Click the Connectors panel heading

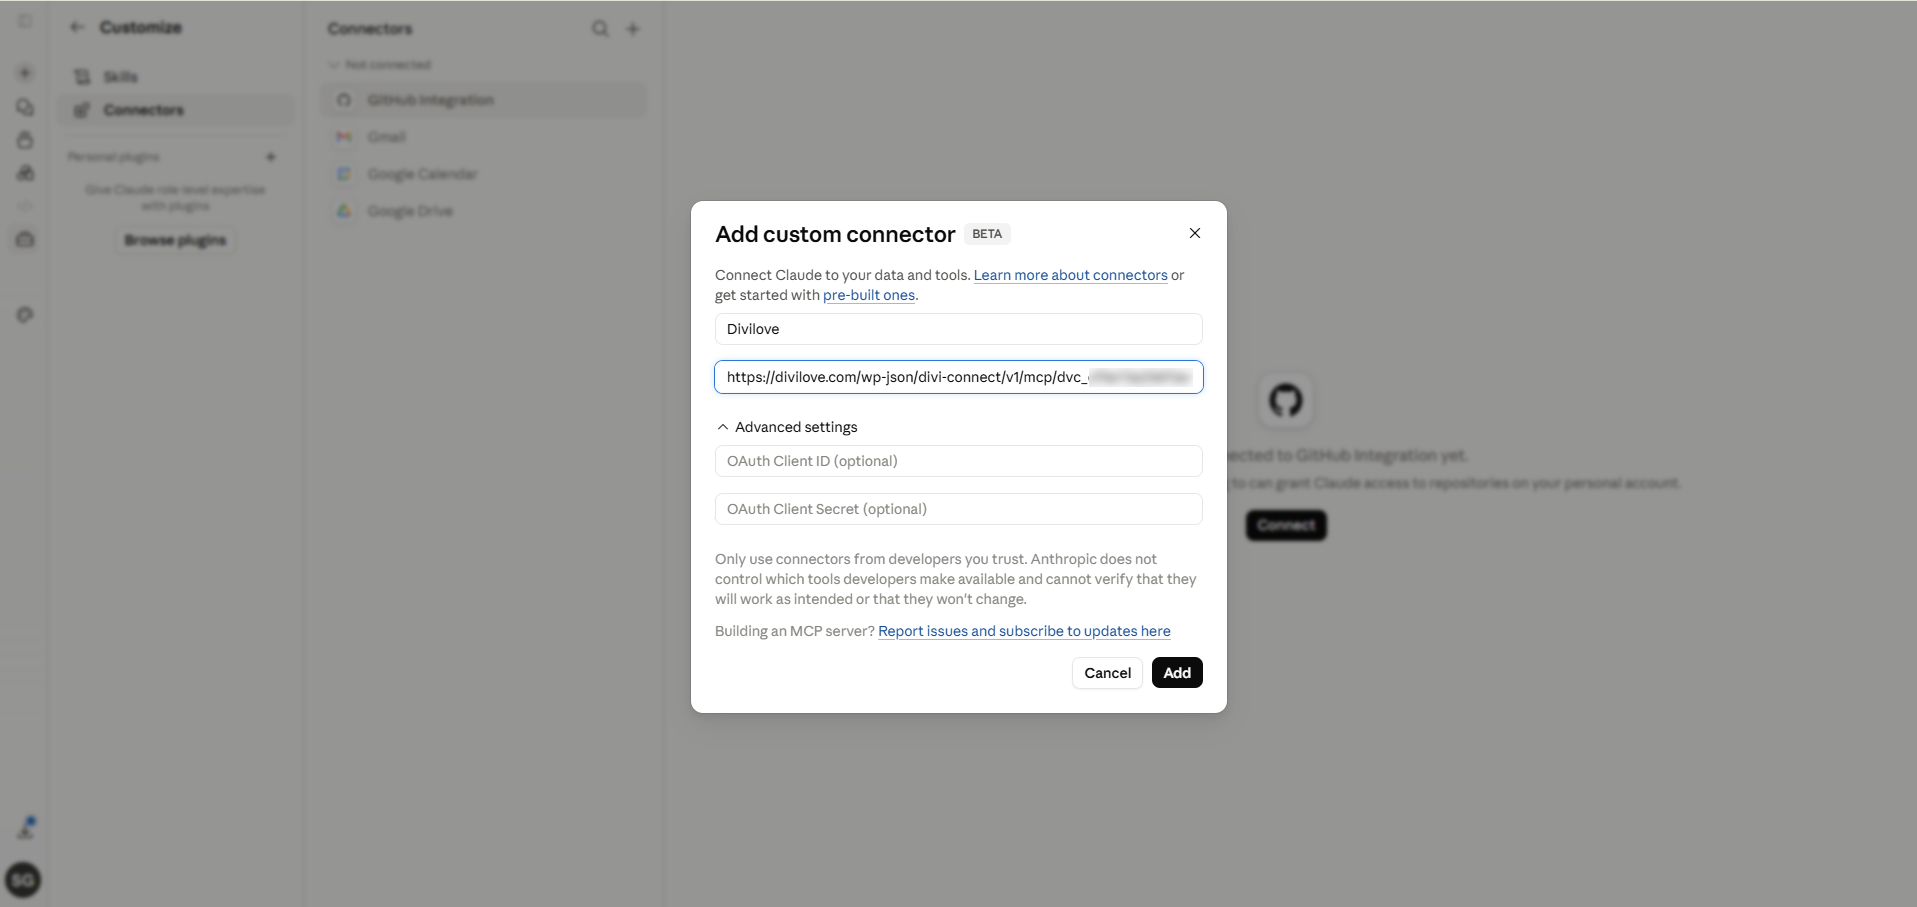[370, 29]
